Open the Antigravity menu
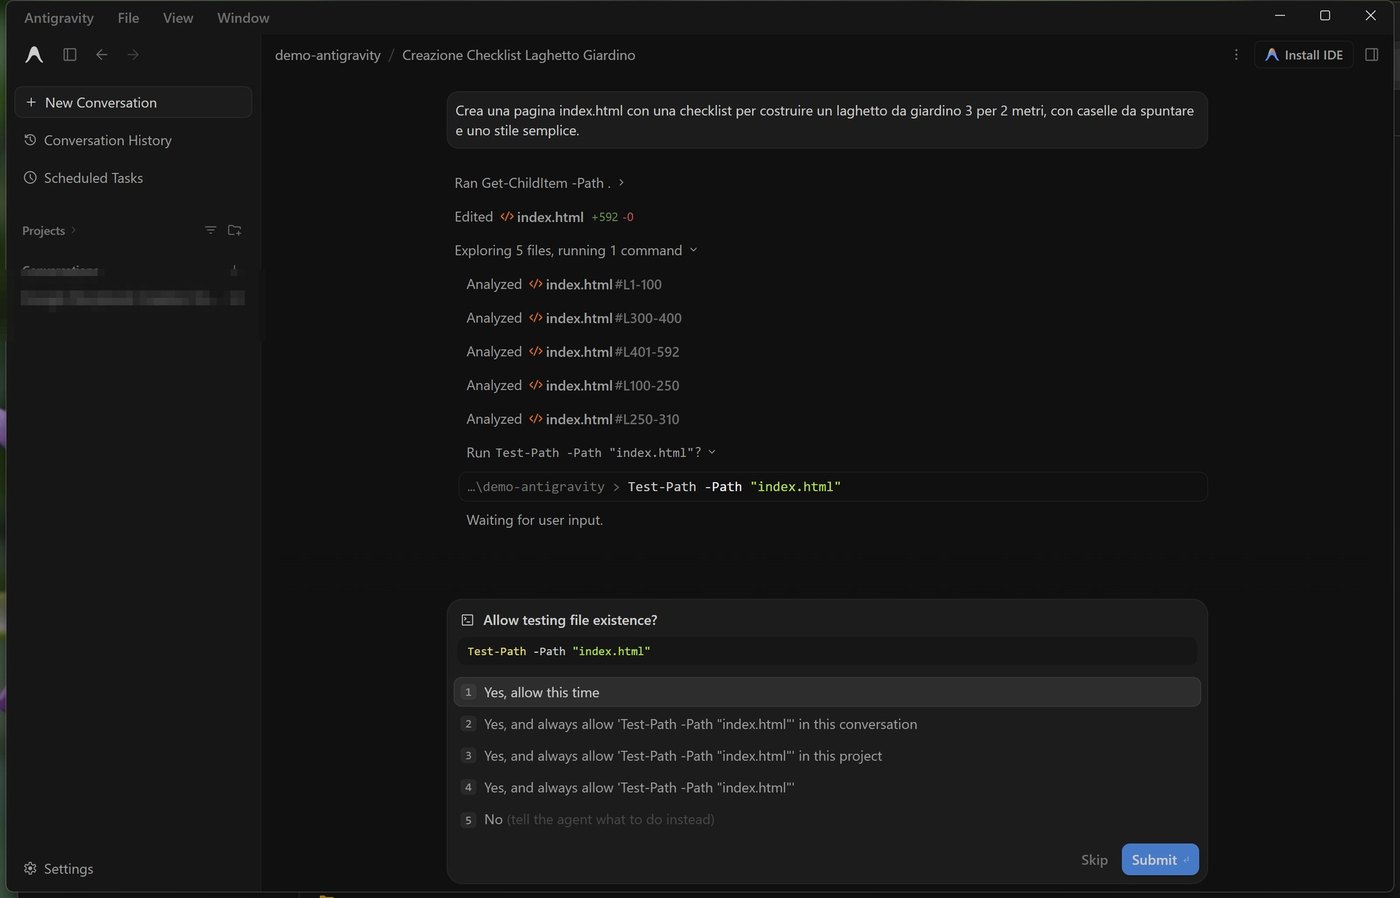Image resolution: width=1400 pixels, height=898 pixels. (x=59, y=18)
